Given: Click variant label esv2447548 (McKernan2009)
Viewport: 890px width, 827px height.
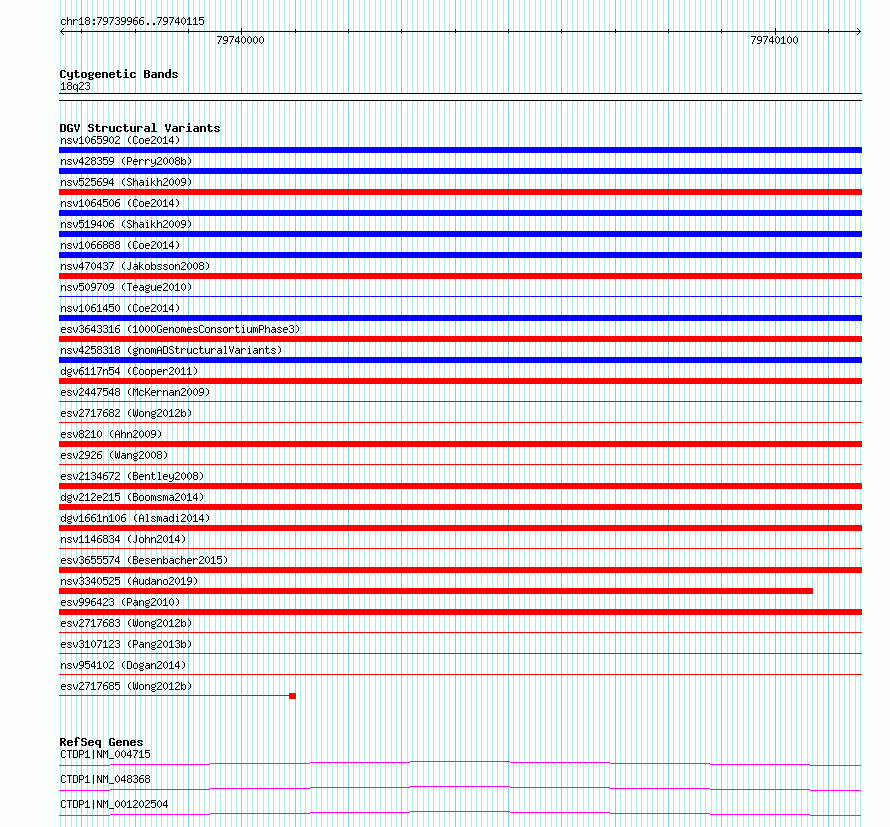Looking at the screenshot, I should (x=135, y=392).
